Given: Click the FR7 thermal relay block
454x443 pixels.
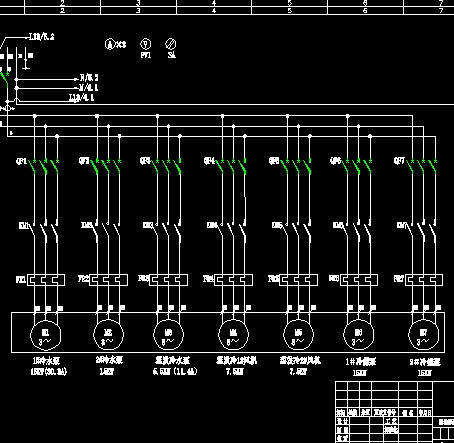Looking at the screenshot, I should coord(424,280).
